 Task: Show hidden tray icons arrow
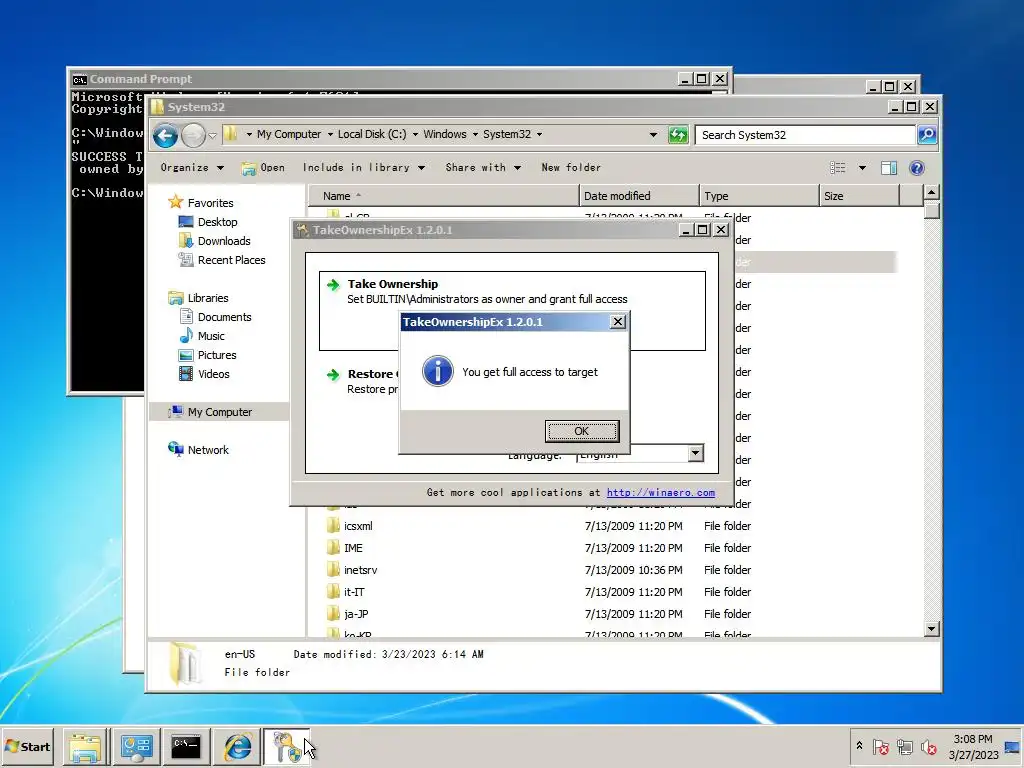[x=859, y=746]
